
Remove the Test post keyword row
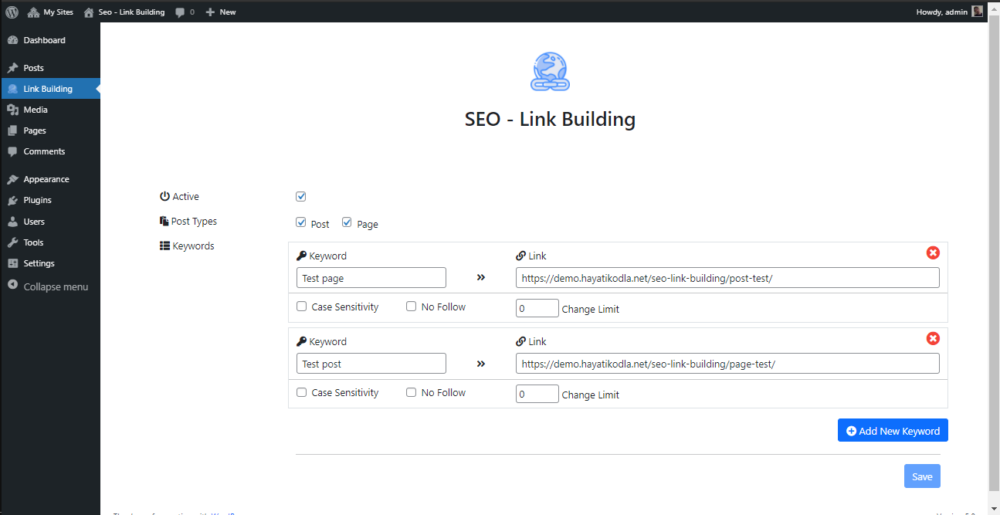tap(932, 338)
